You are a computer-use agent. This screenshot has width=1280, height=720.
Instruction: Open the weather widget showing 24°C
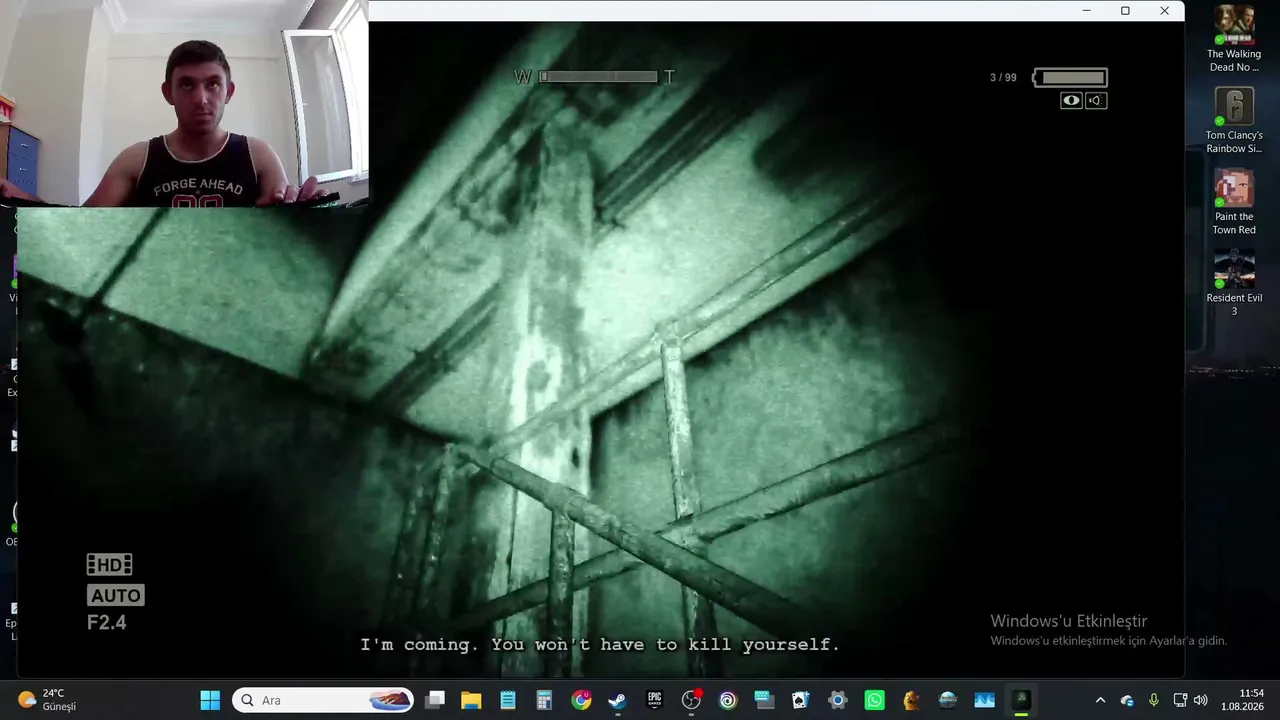[x=47, y=700]
